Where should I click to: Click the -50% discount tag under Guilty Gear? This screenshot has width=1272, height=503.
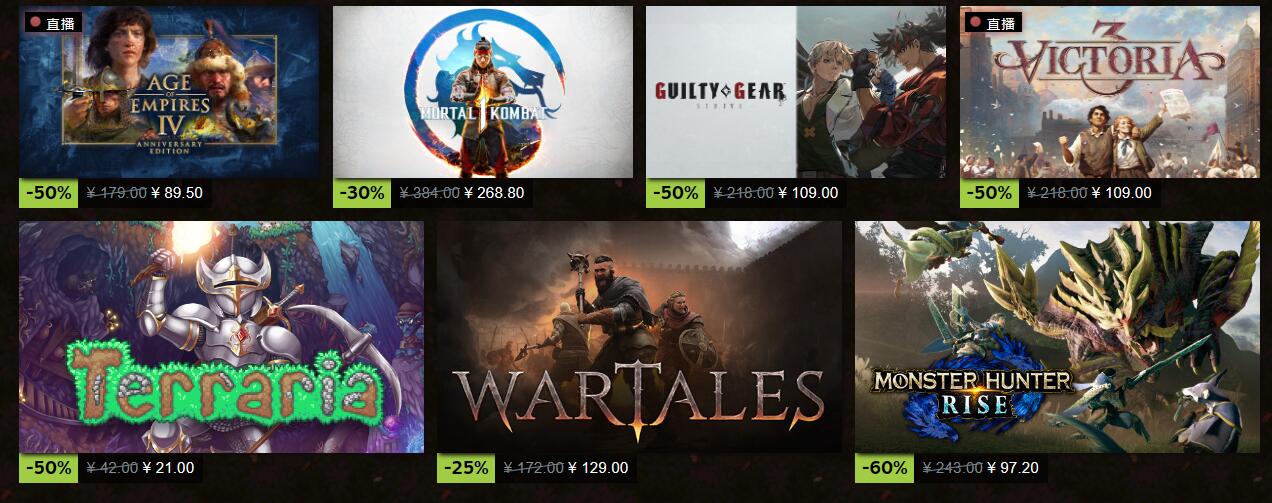[x=676, y=193]
